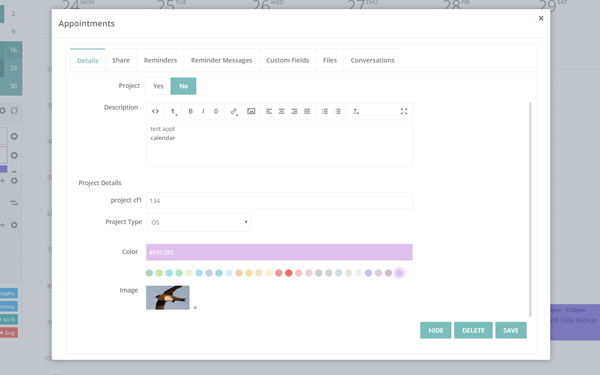Click the project cf1 input field
The image size is (600, 375).
(x=279, y=201)
